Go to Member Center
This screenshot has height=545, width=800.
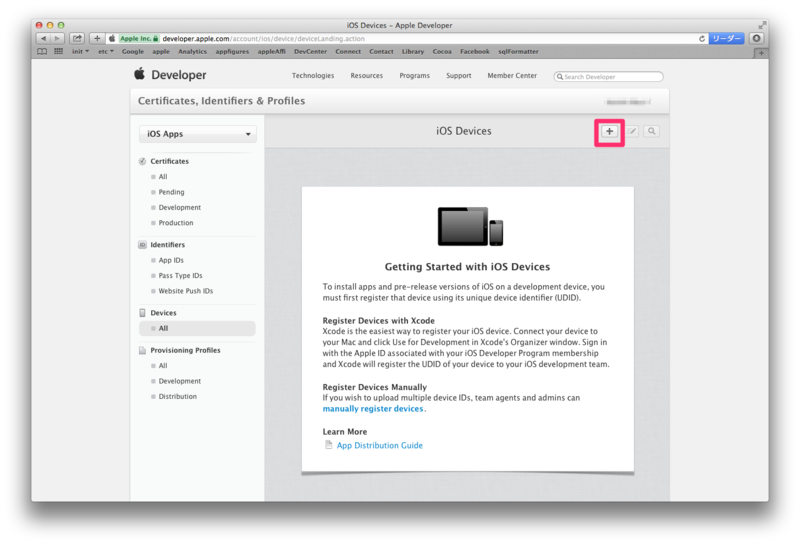pyautogui.click(x=512, y=76)
